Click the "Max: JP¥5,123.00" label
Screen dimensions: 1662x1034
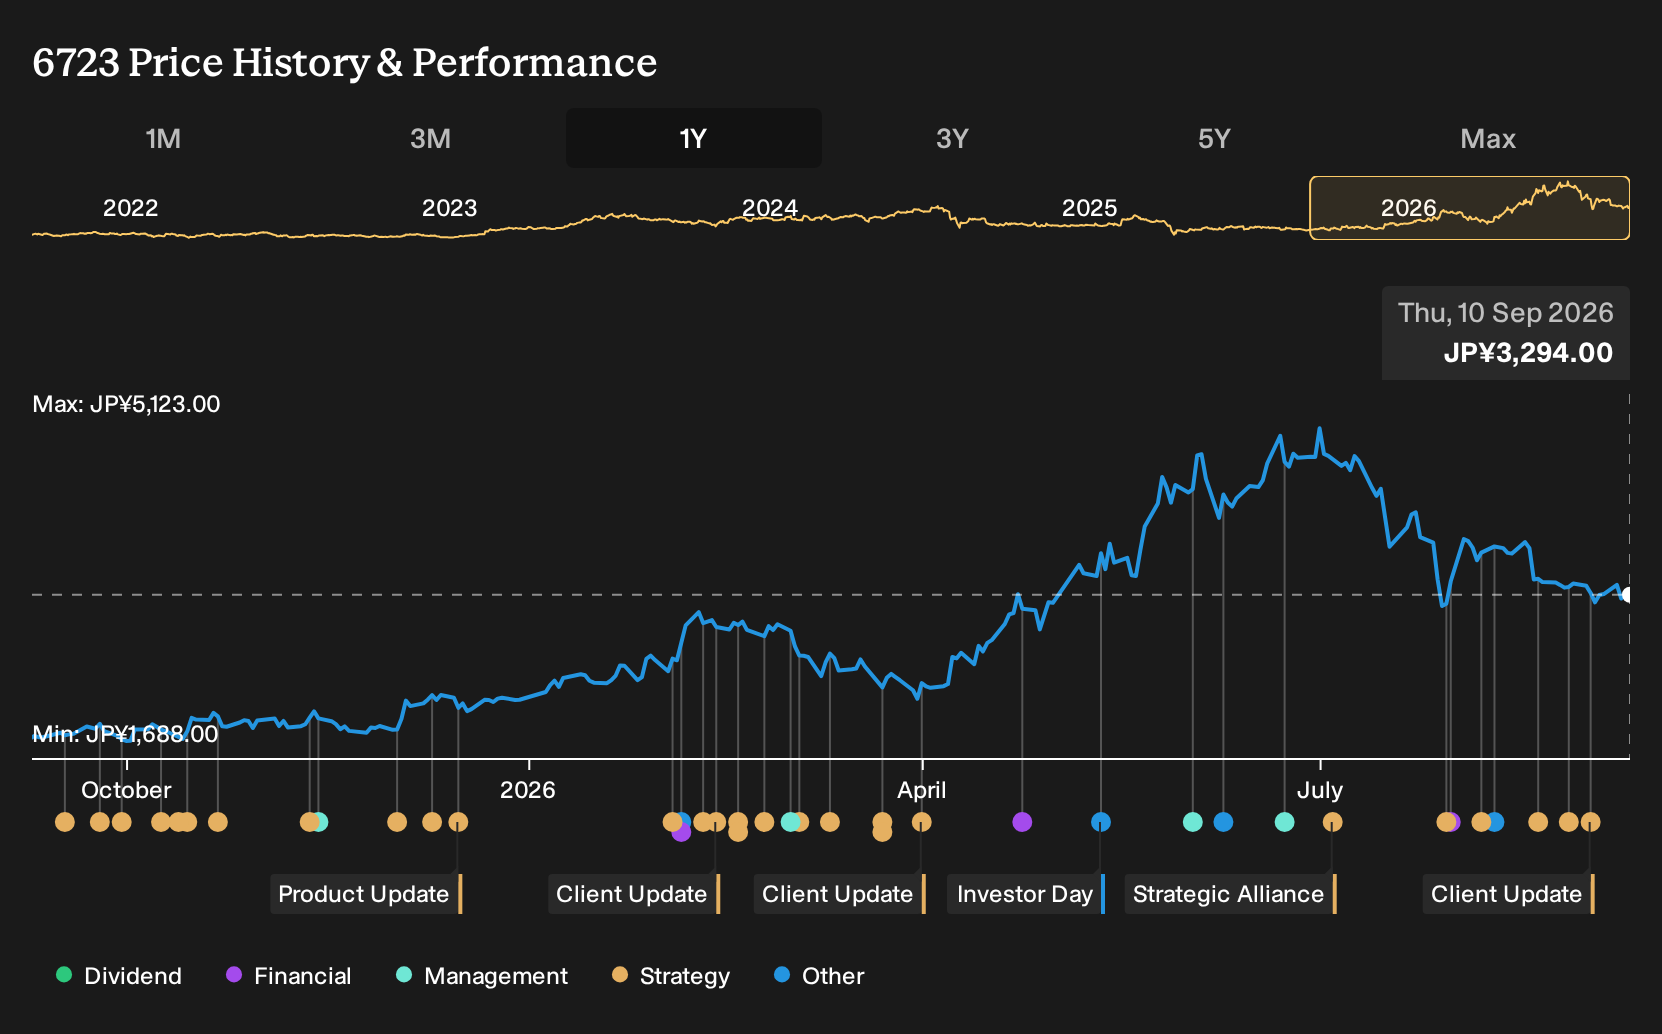click(126, 404)
